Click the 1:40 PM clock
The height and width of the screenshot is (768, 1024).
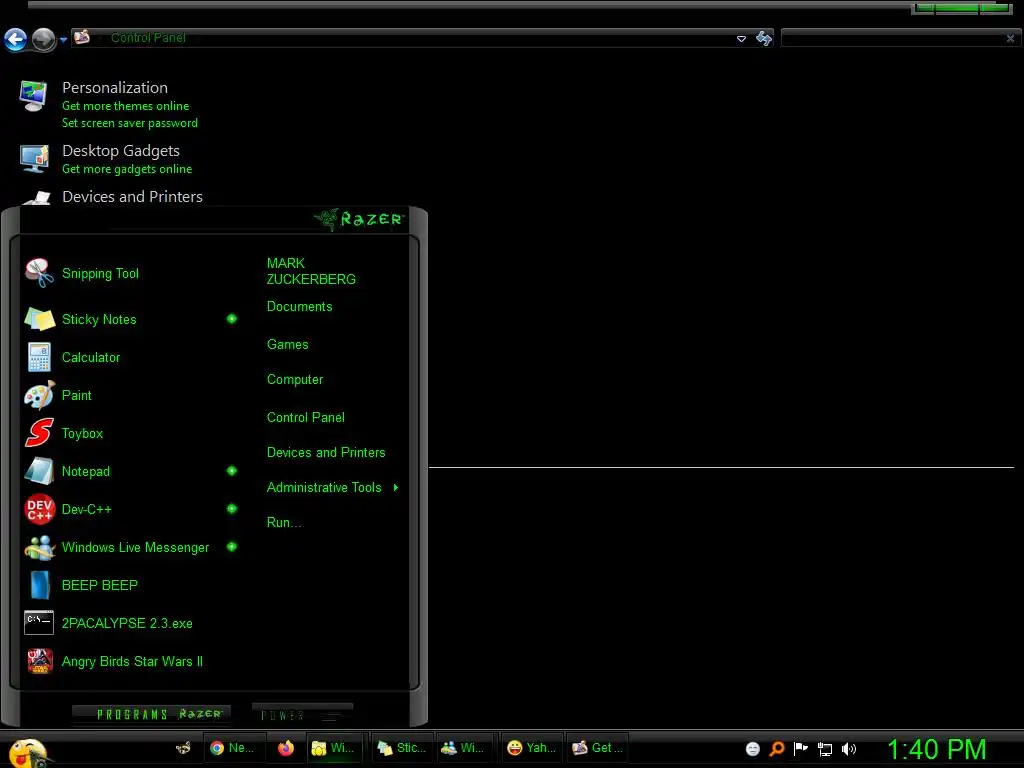tap(936, 749)
